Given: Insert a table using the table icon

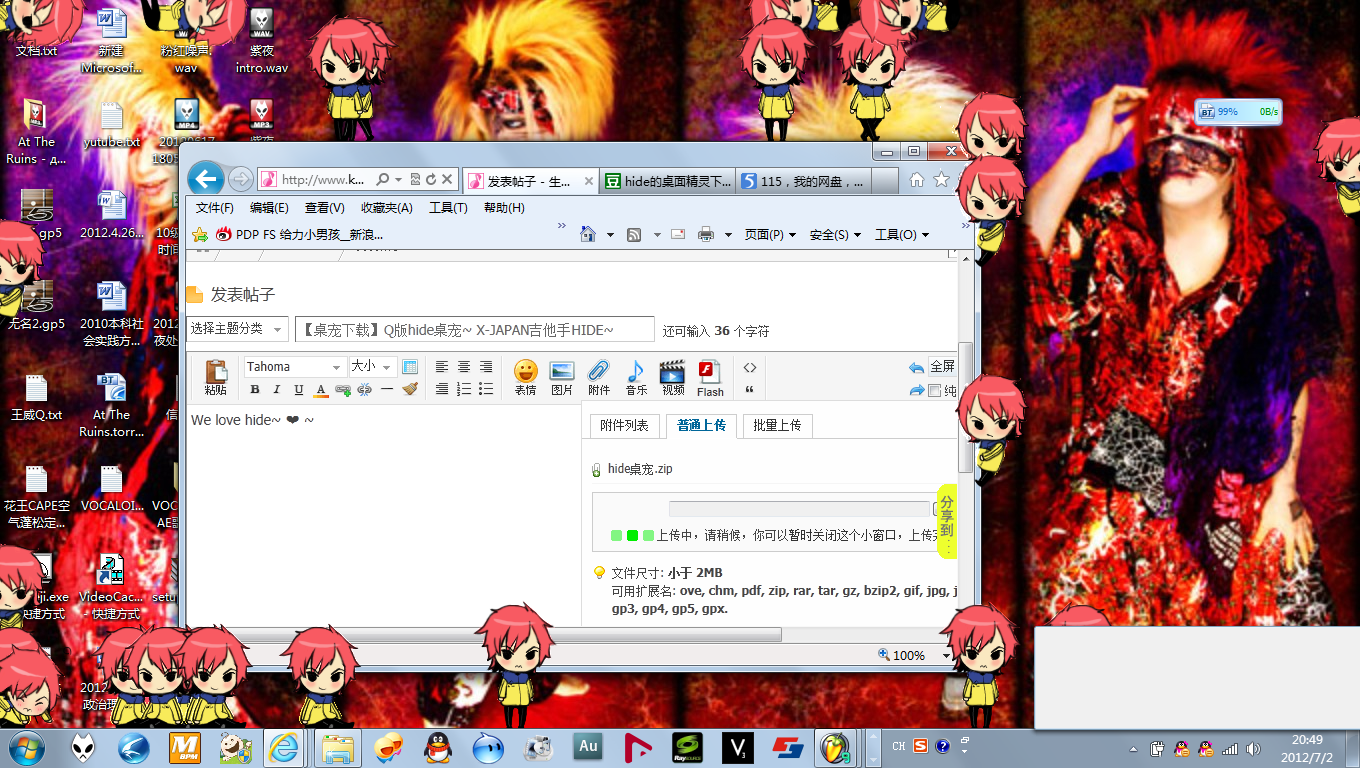Looking at the screenshot, I should [409, 367].
